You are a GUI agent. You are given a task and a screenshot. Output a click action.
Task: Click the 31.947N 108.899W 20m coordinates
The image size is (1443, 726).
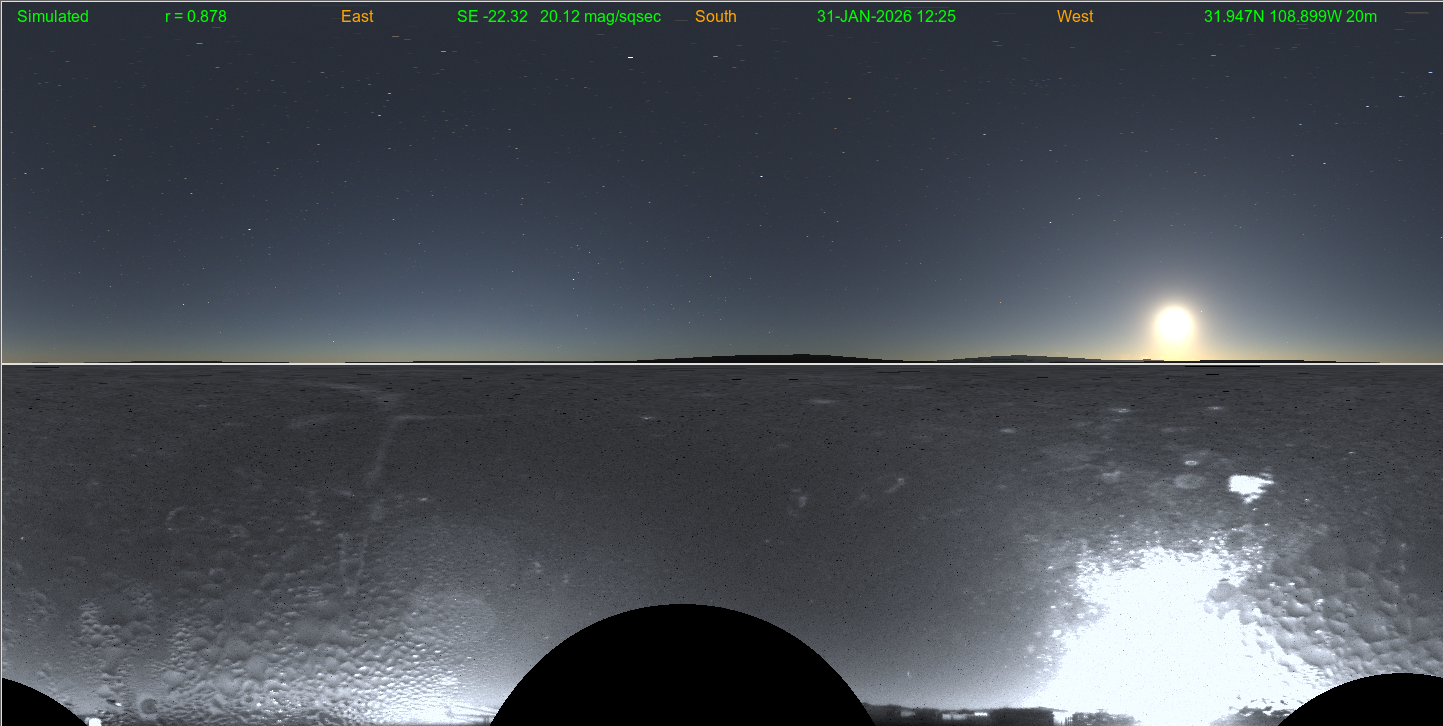(1290, 17)
